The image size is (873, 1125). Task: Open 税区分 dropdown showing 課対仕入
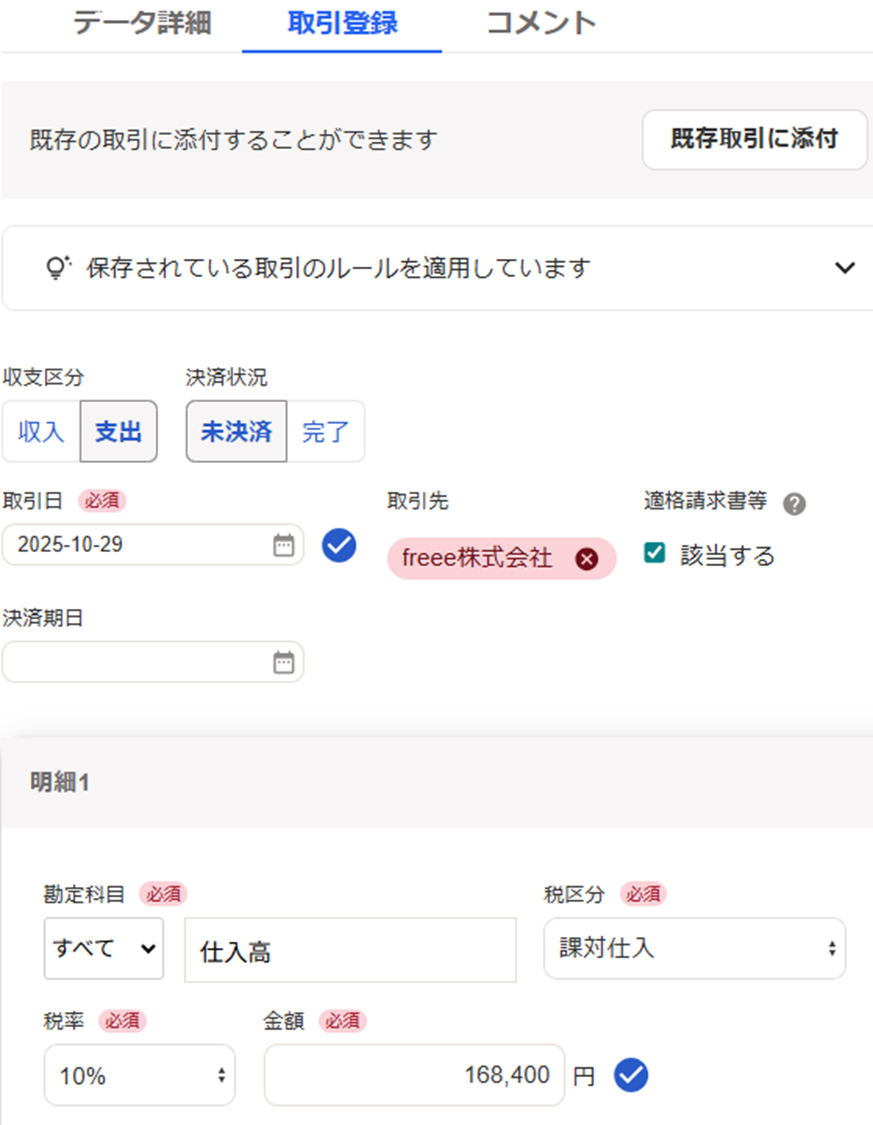point(694,948)
